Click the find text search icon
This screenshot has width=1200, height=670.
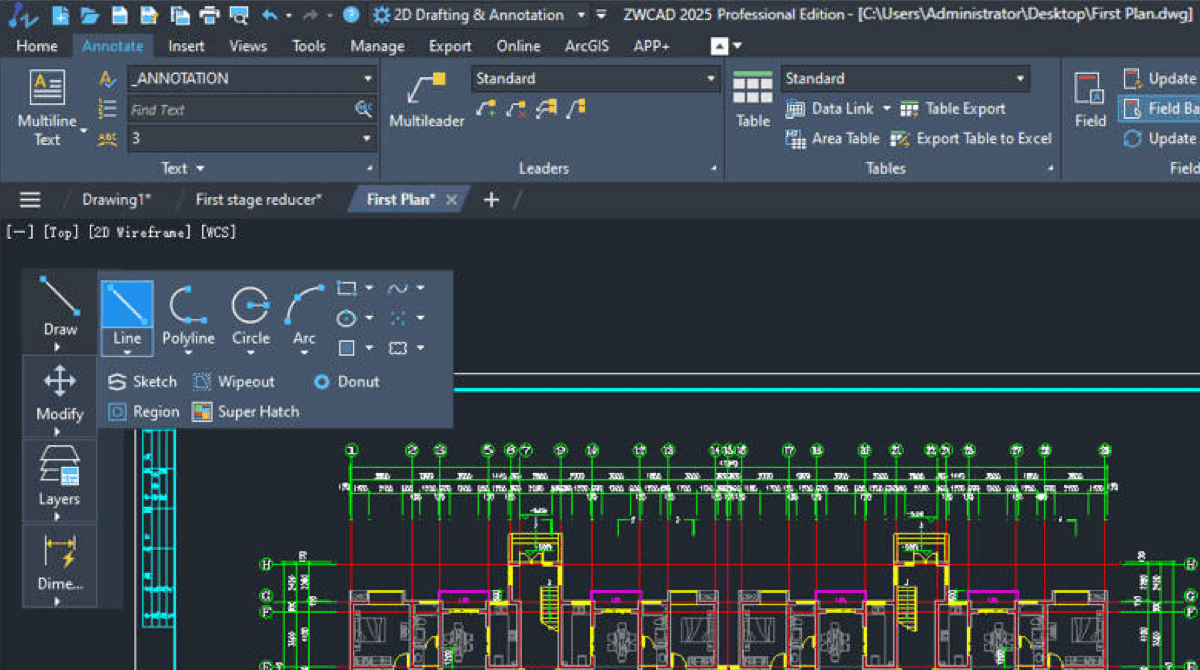click(x=364, y=109)
